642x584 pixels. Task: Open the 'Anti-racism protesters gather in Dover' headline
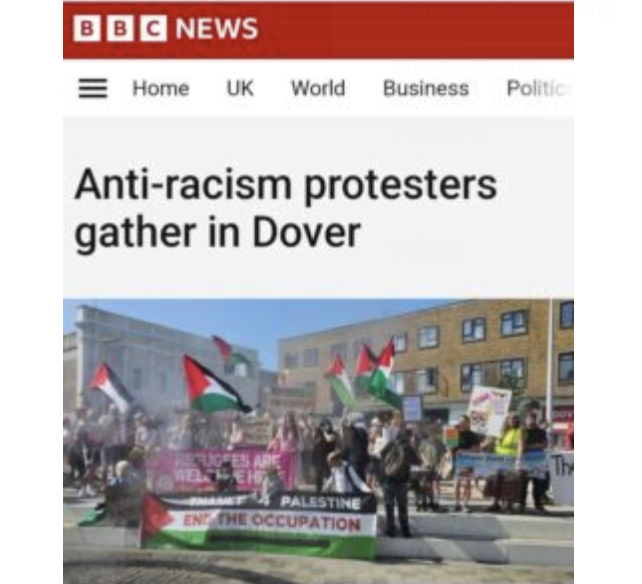pyautogui.click(x=285, y=208)
